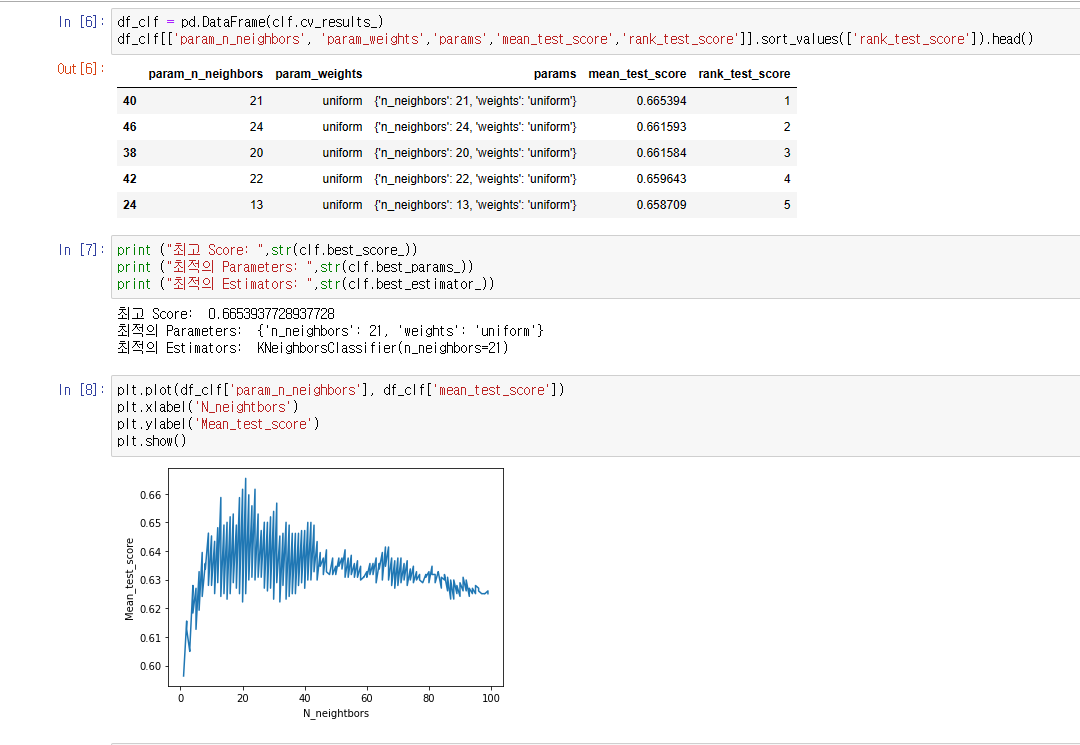Click inside the In [8] plt.plot code cell
The width and height of the screenshot is (1080, 745).
click(595, 416)
